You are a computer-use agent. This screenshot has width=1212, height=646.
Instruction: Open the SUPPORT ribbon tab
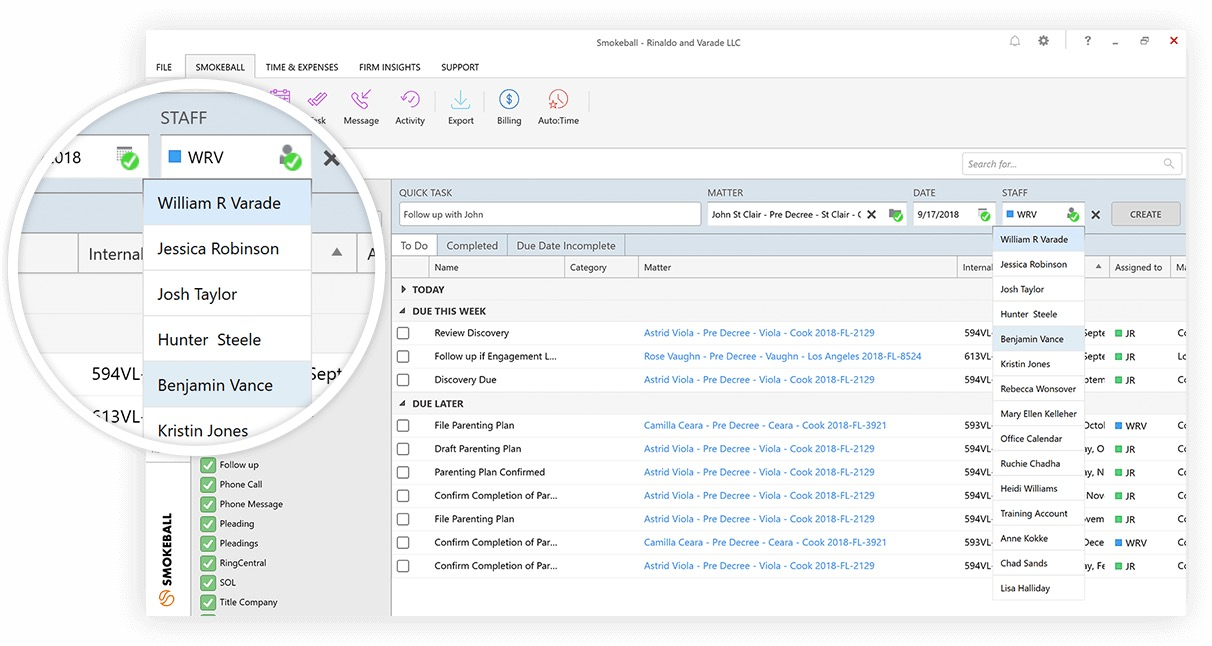pos(460,67)
